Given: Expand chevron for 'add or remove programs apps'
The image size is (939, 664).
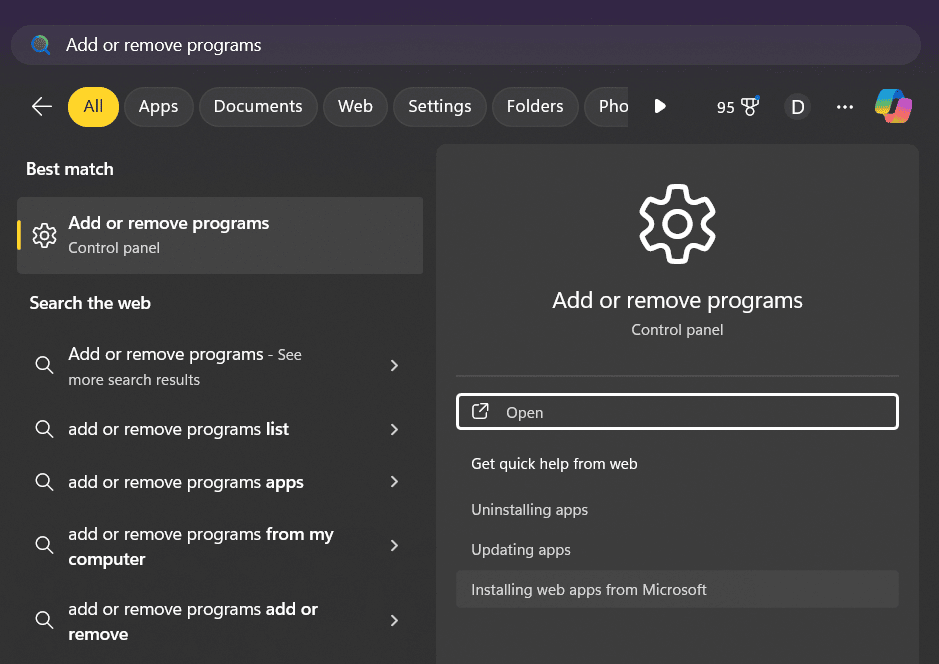Looking at the screenshot, I should click(394, 481).
